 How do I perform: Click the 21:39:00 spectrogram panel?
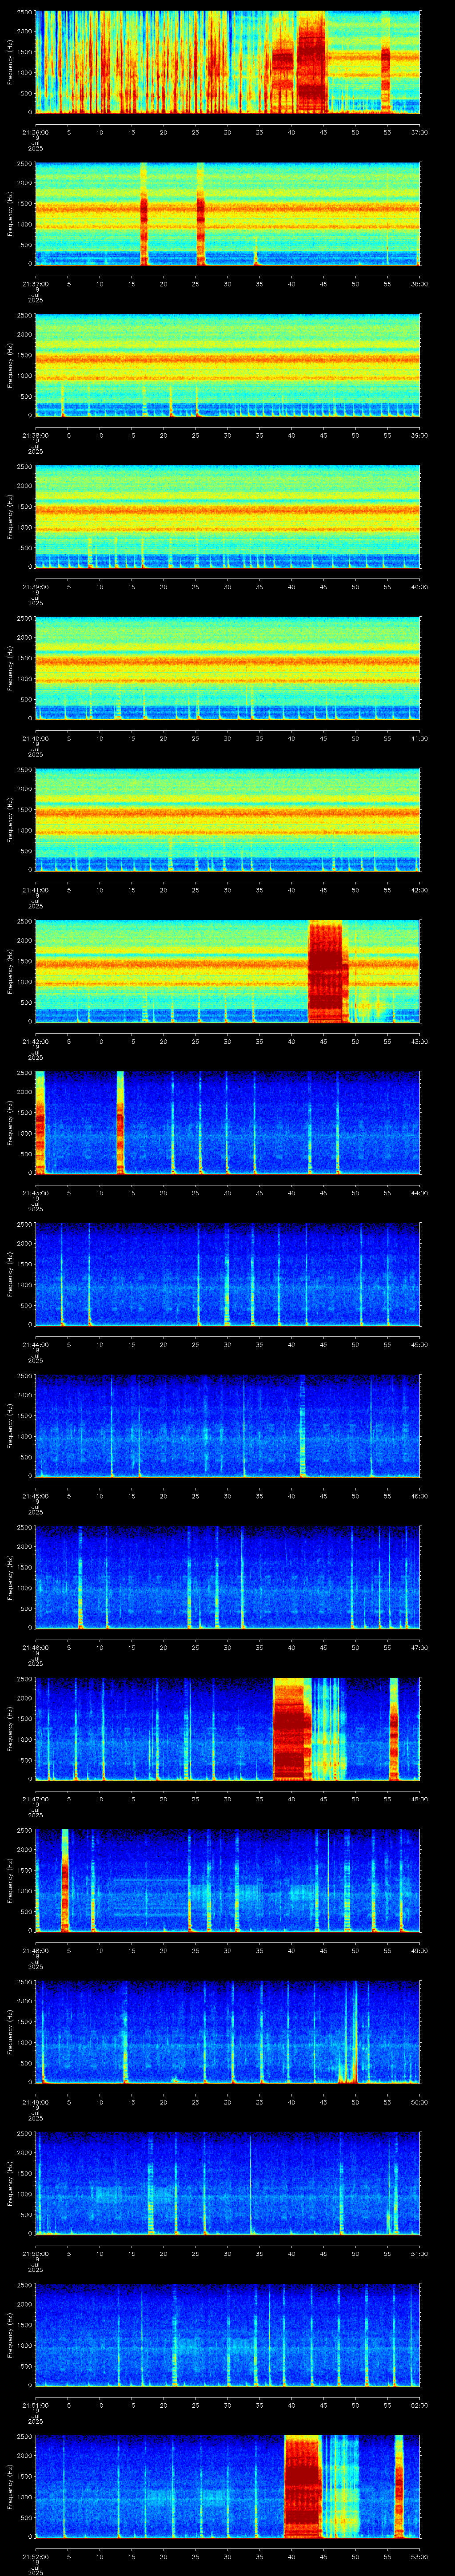click(x=228, y=517)
